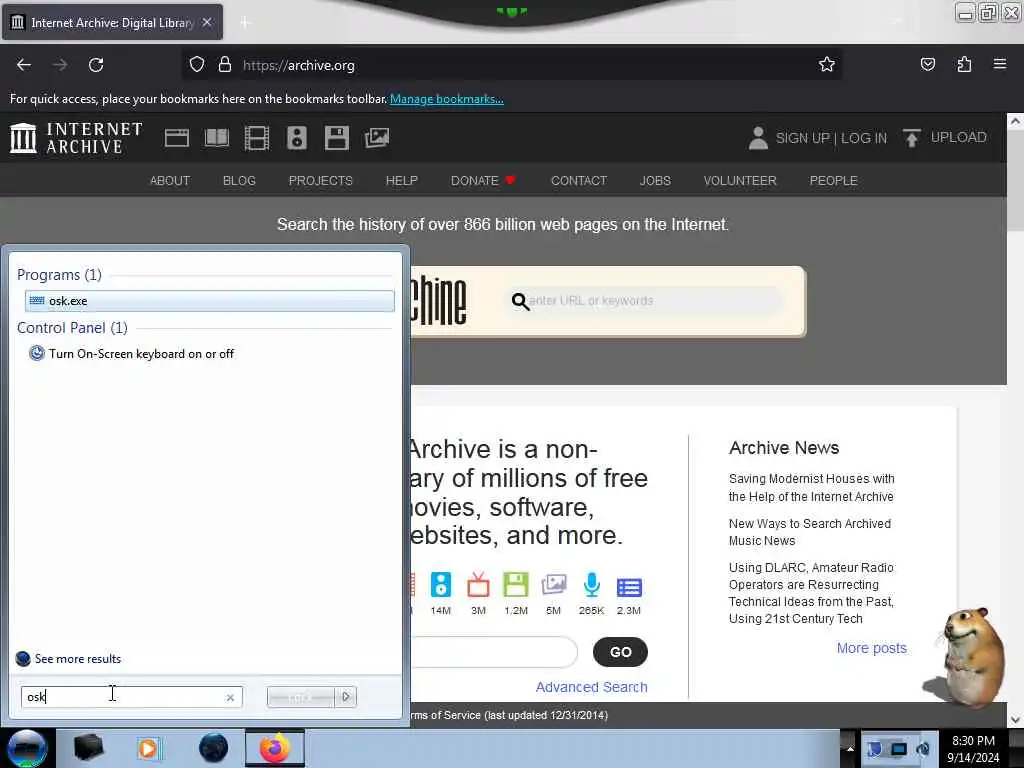Open the extensions puzzle icon
The width and height of the screenshot is (1024, 768).
click(964, 64)
